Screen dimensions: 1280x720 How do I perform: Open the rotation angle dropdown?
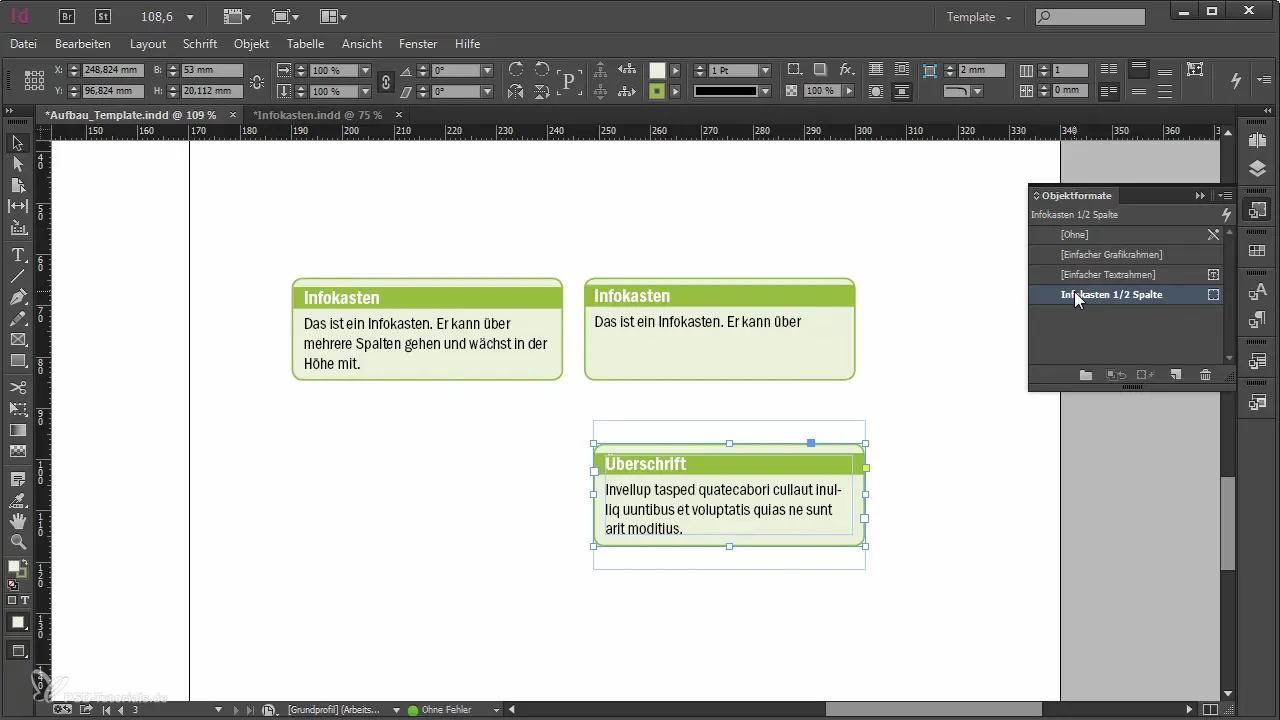click(x=487, y=71)
